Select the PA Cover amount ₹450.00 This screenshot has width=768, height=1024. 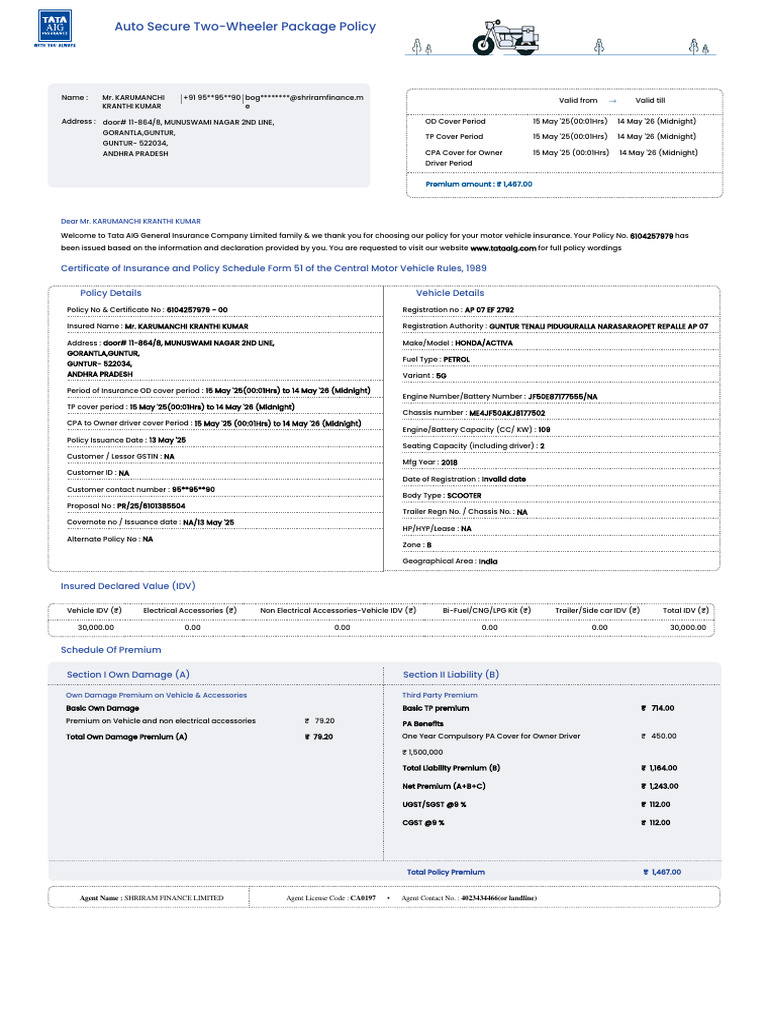[x=659, y=736]
